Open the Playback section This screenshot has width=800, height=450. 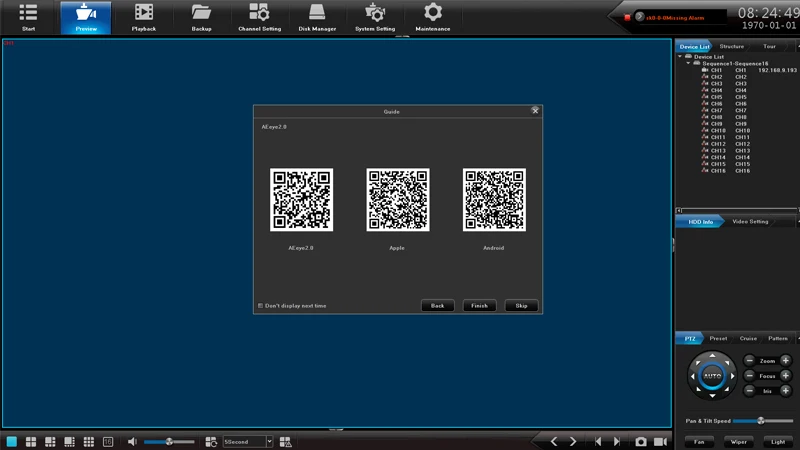(143, 18)
